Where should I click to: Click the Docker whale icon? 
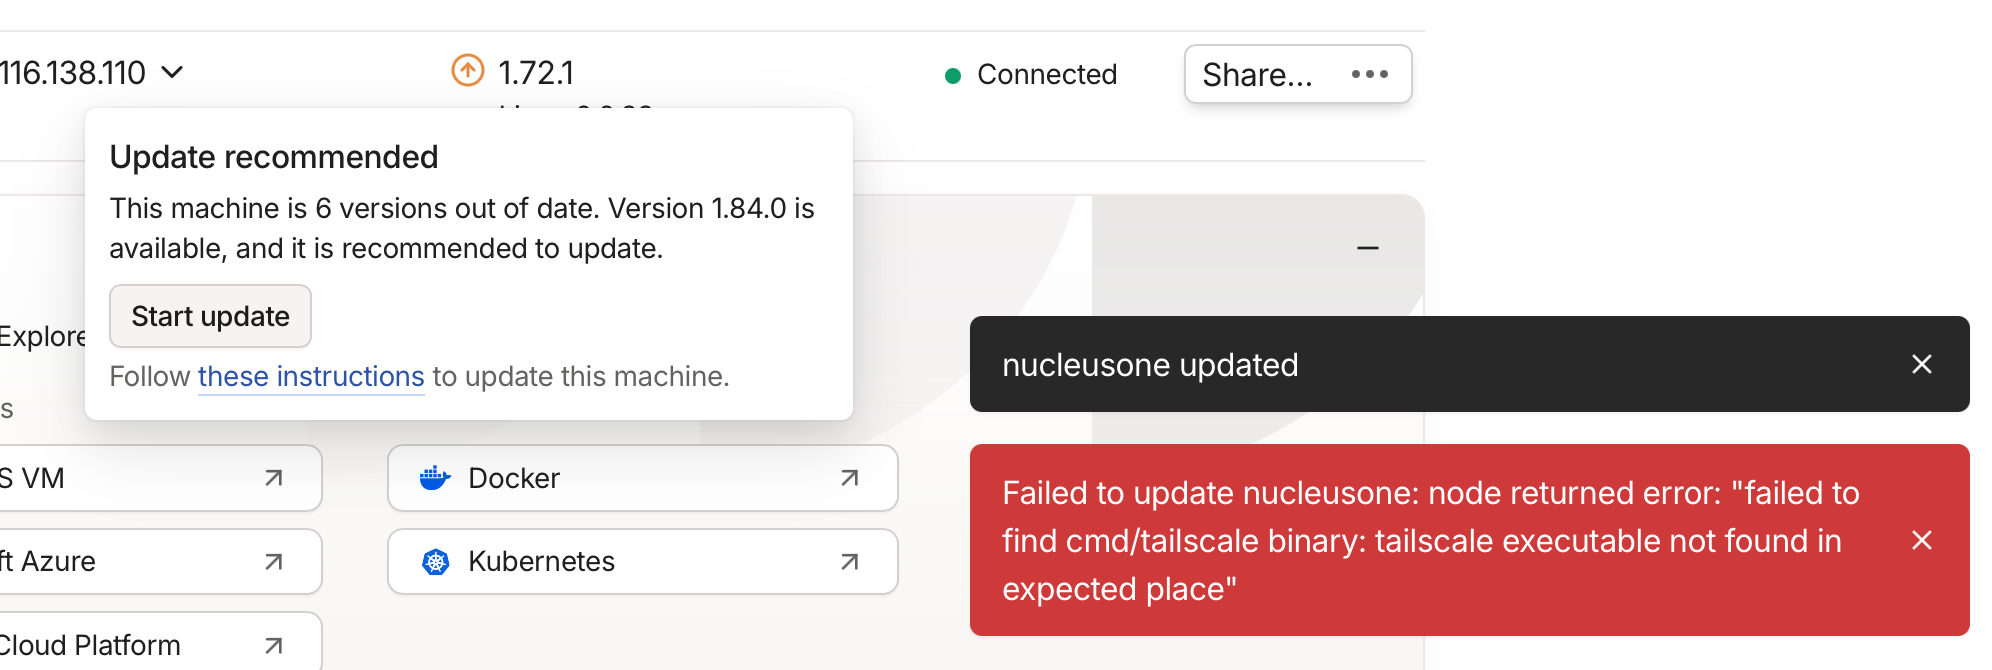(x=435, y=478)
